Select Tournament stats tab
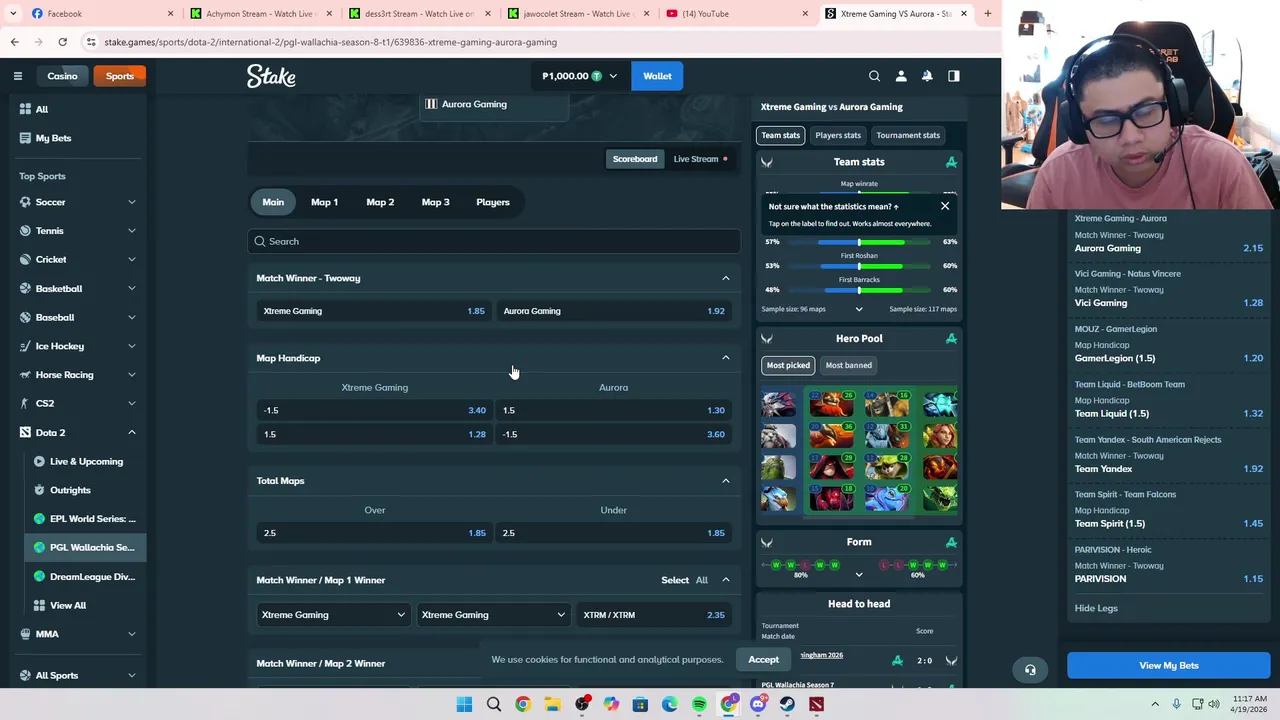 tap(908, 135)
